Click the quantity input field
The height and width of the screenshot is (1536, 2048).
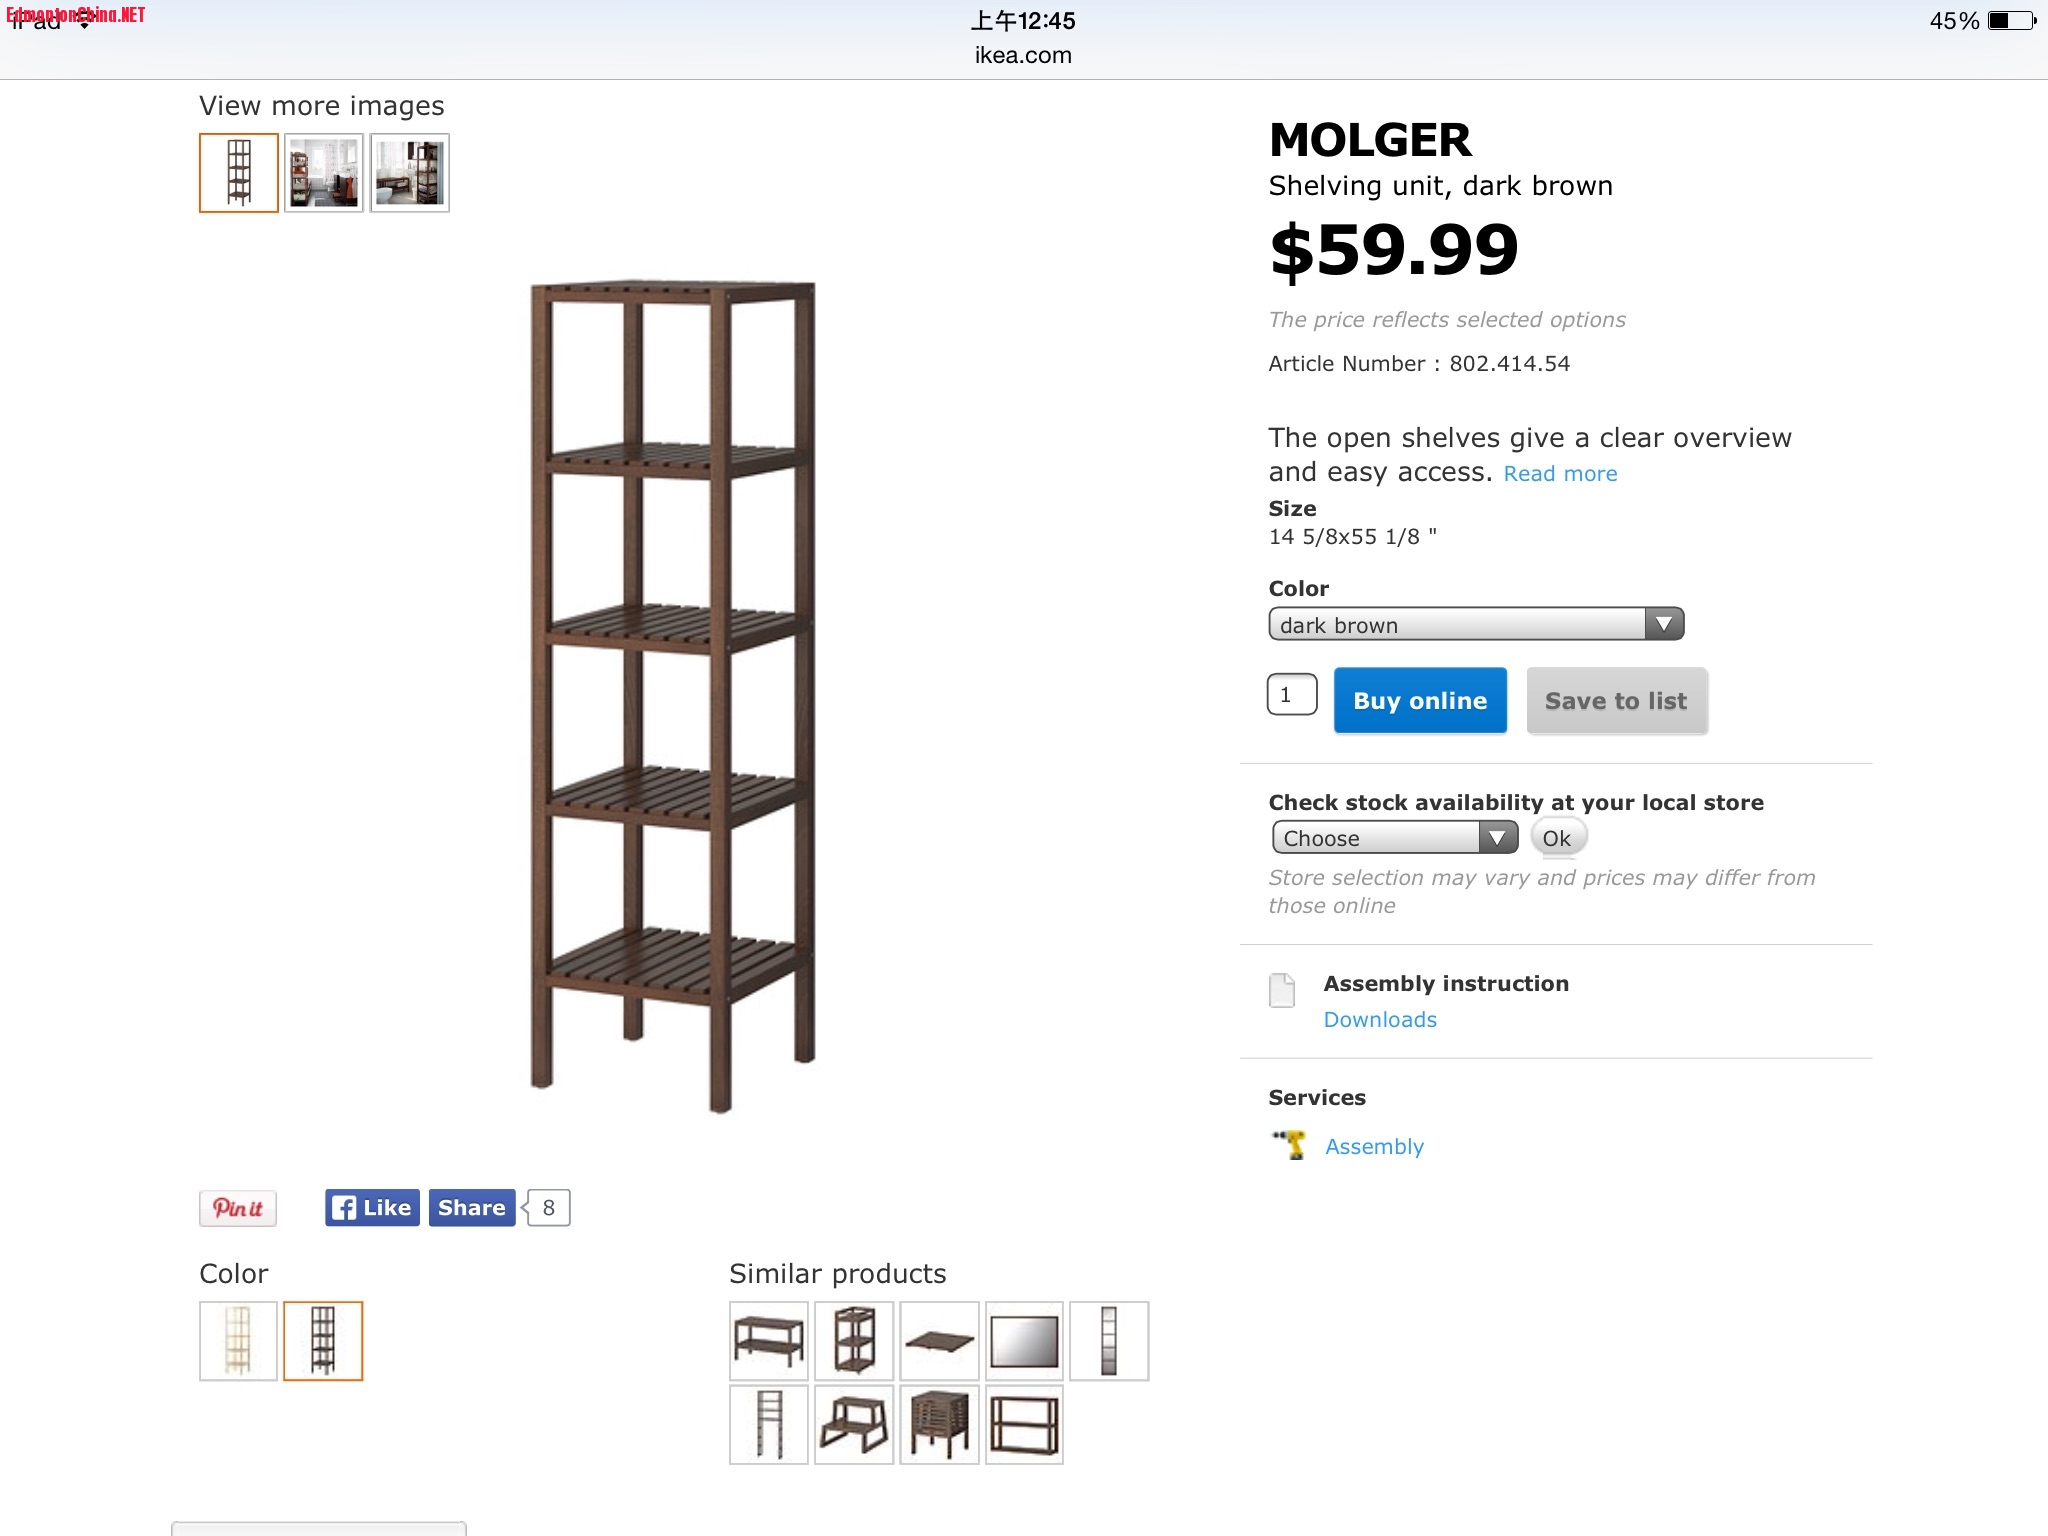tap(1292, 694)
